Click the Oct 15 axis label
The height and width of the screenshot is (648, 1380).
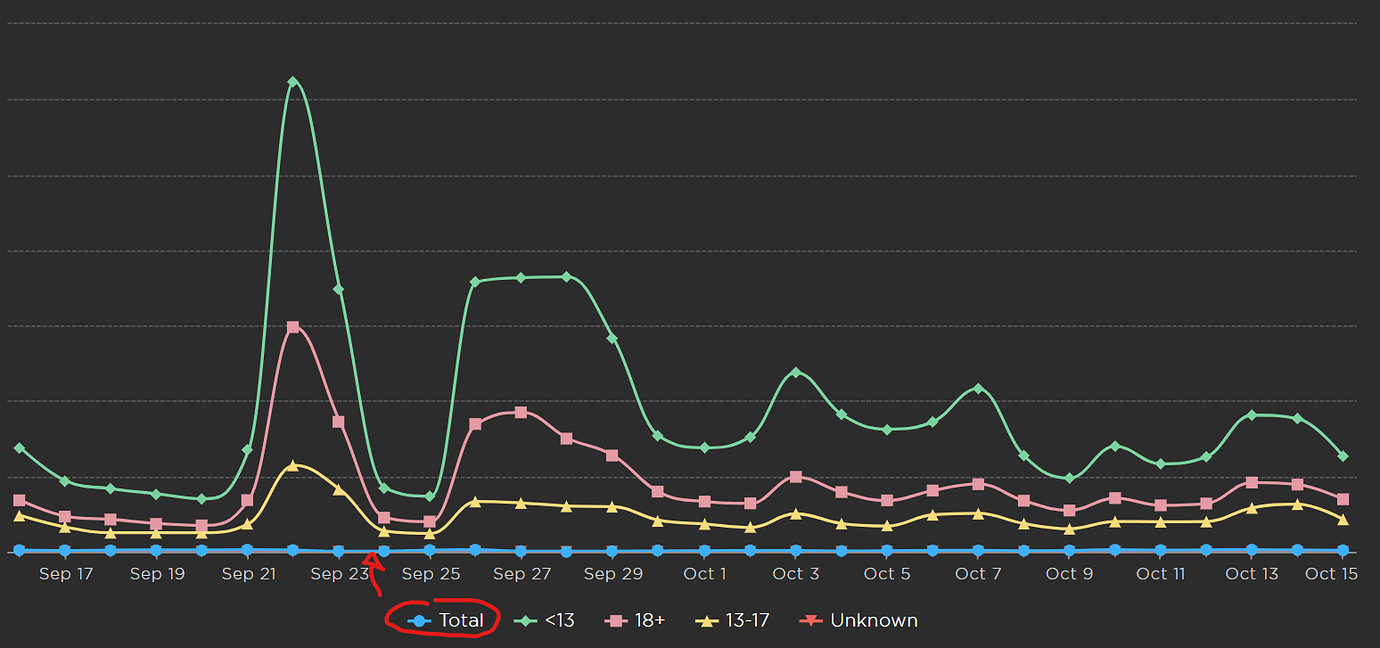coord(1332,573)
